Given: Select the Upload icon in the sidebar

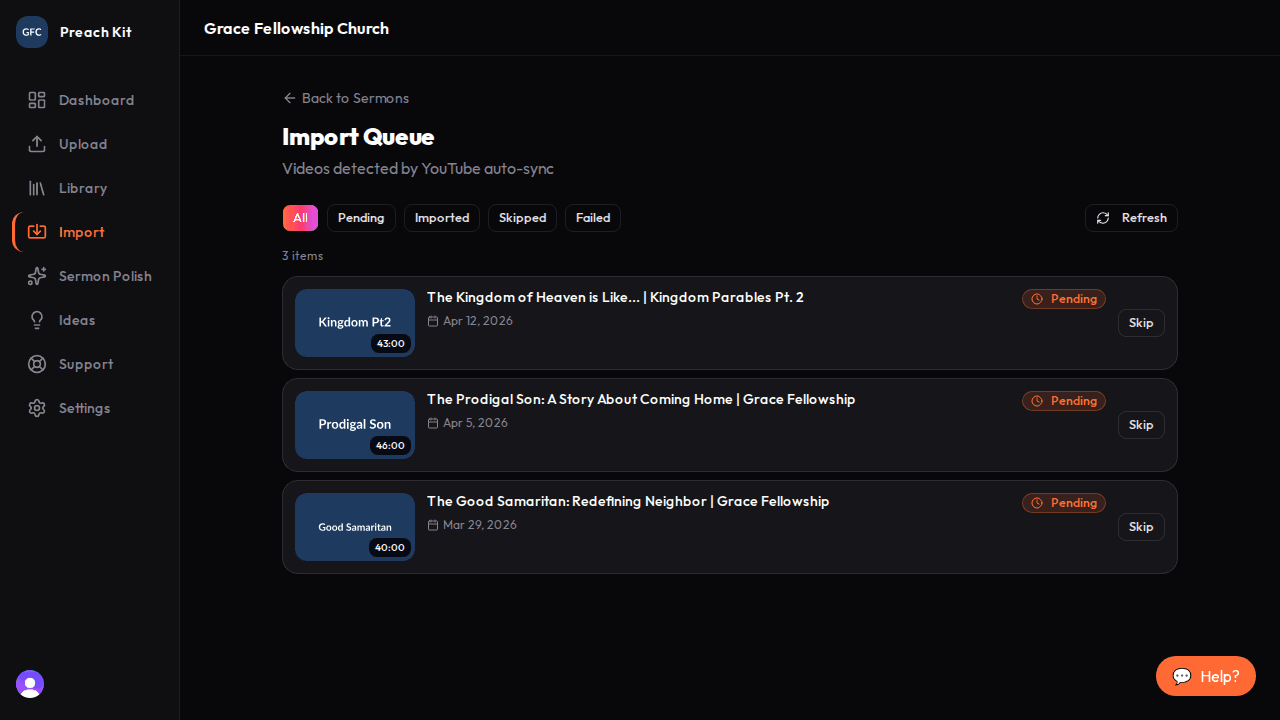Looking at the screenshot, I should 37,144.
